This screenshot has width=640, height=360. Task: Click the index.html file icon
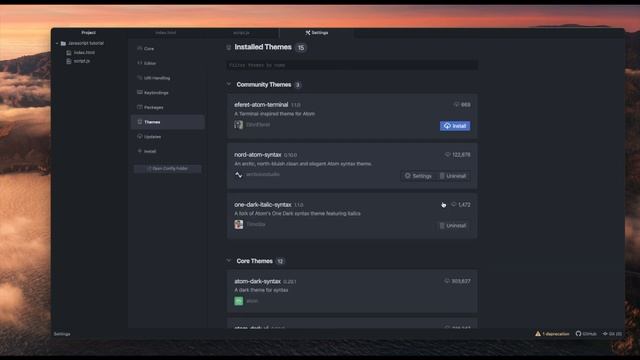(69, 53)
